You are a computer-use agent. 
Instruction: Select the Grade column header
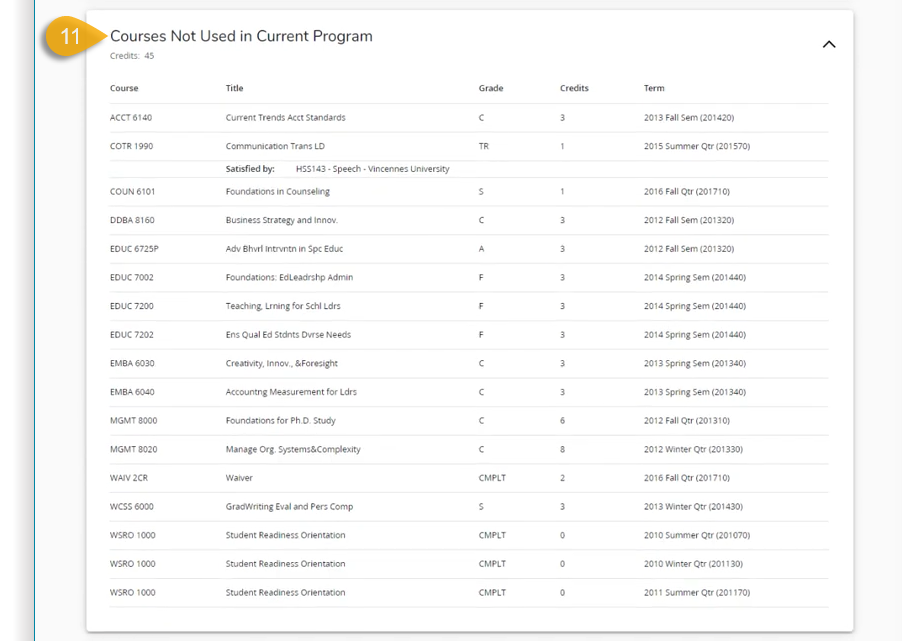click(489, 88)
